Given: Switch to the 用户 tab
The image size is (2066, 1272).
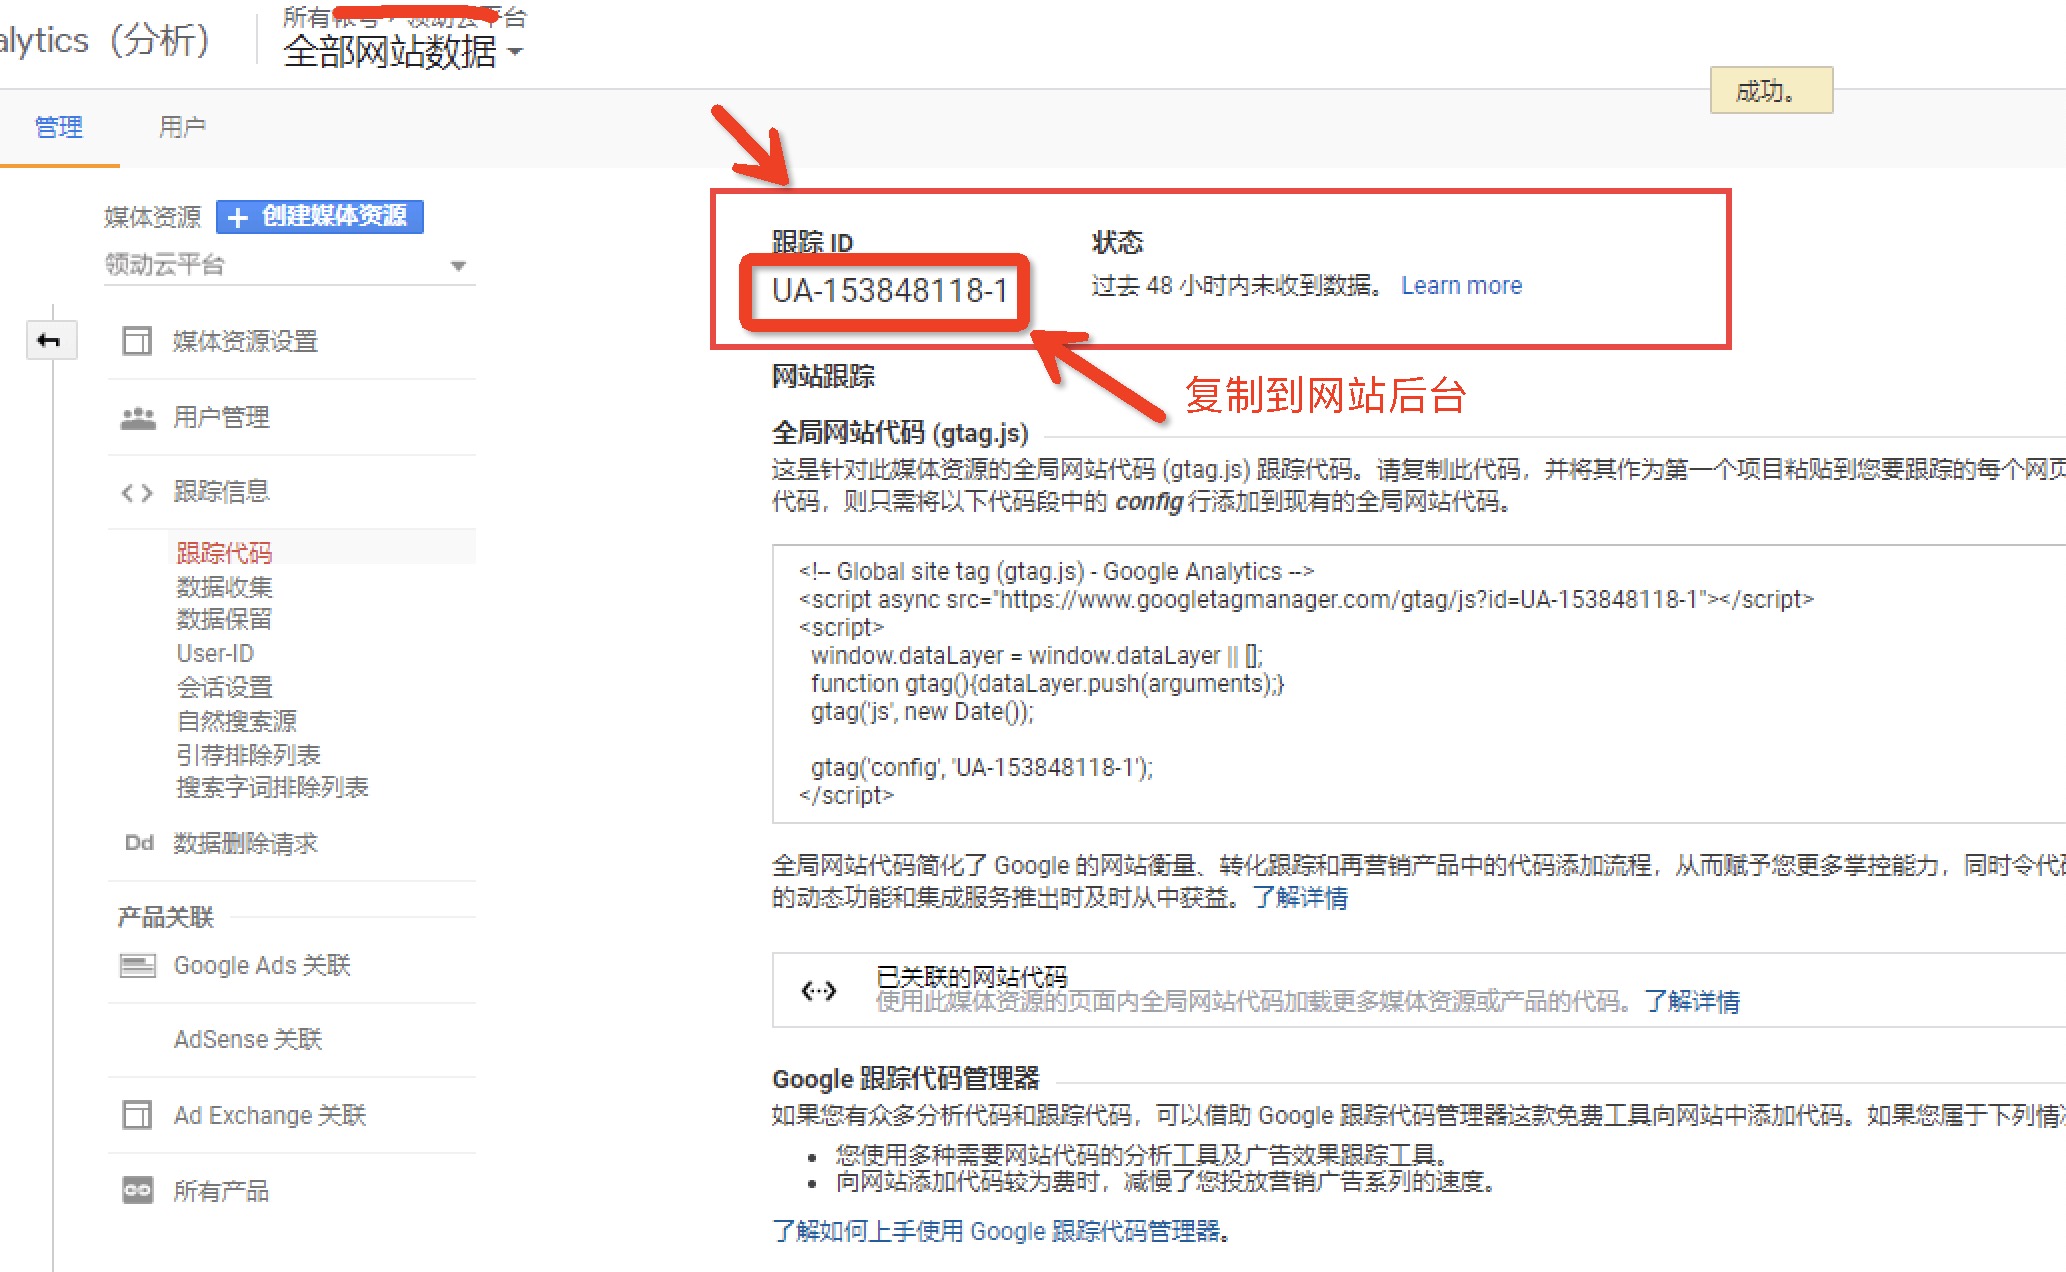Looking at the screenshot, I should click(x=182, y=127).
